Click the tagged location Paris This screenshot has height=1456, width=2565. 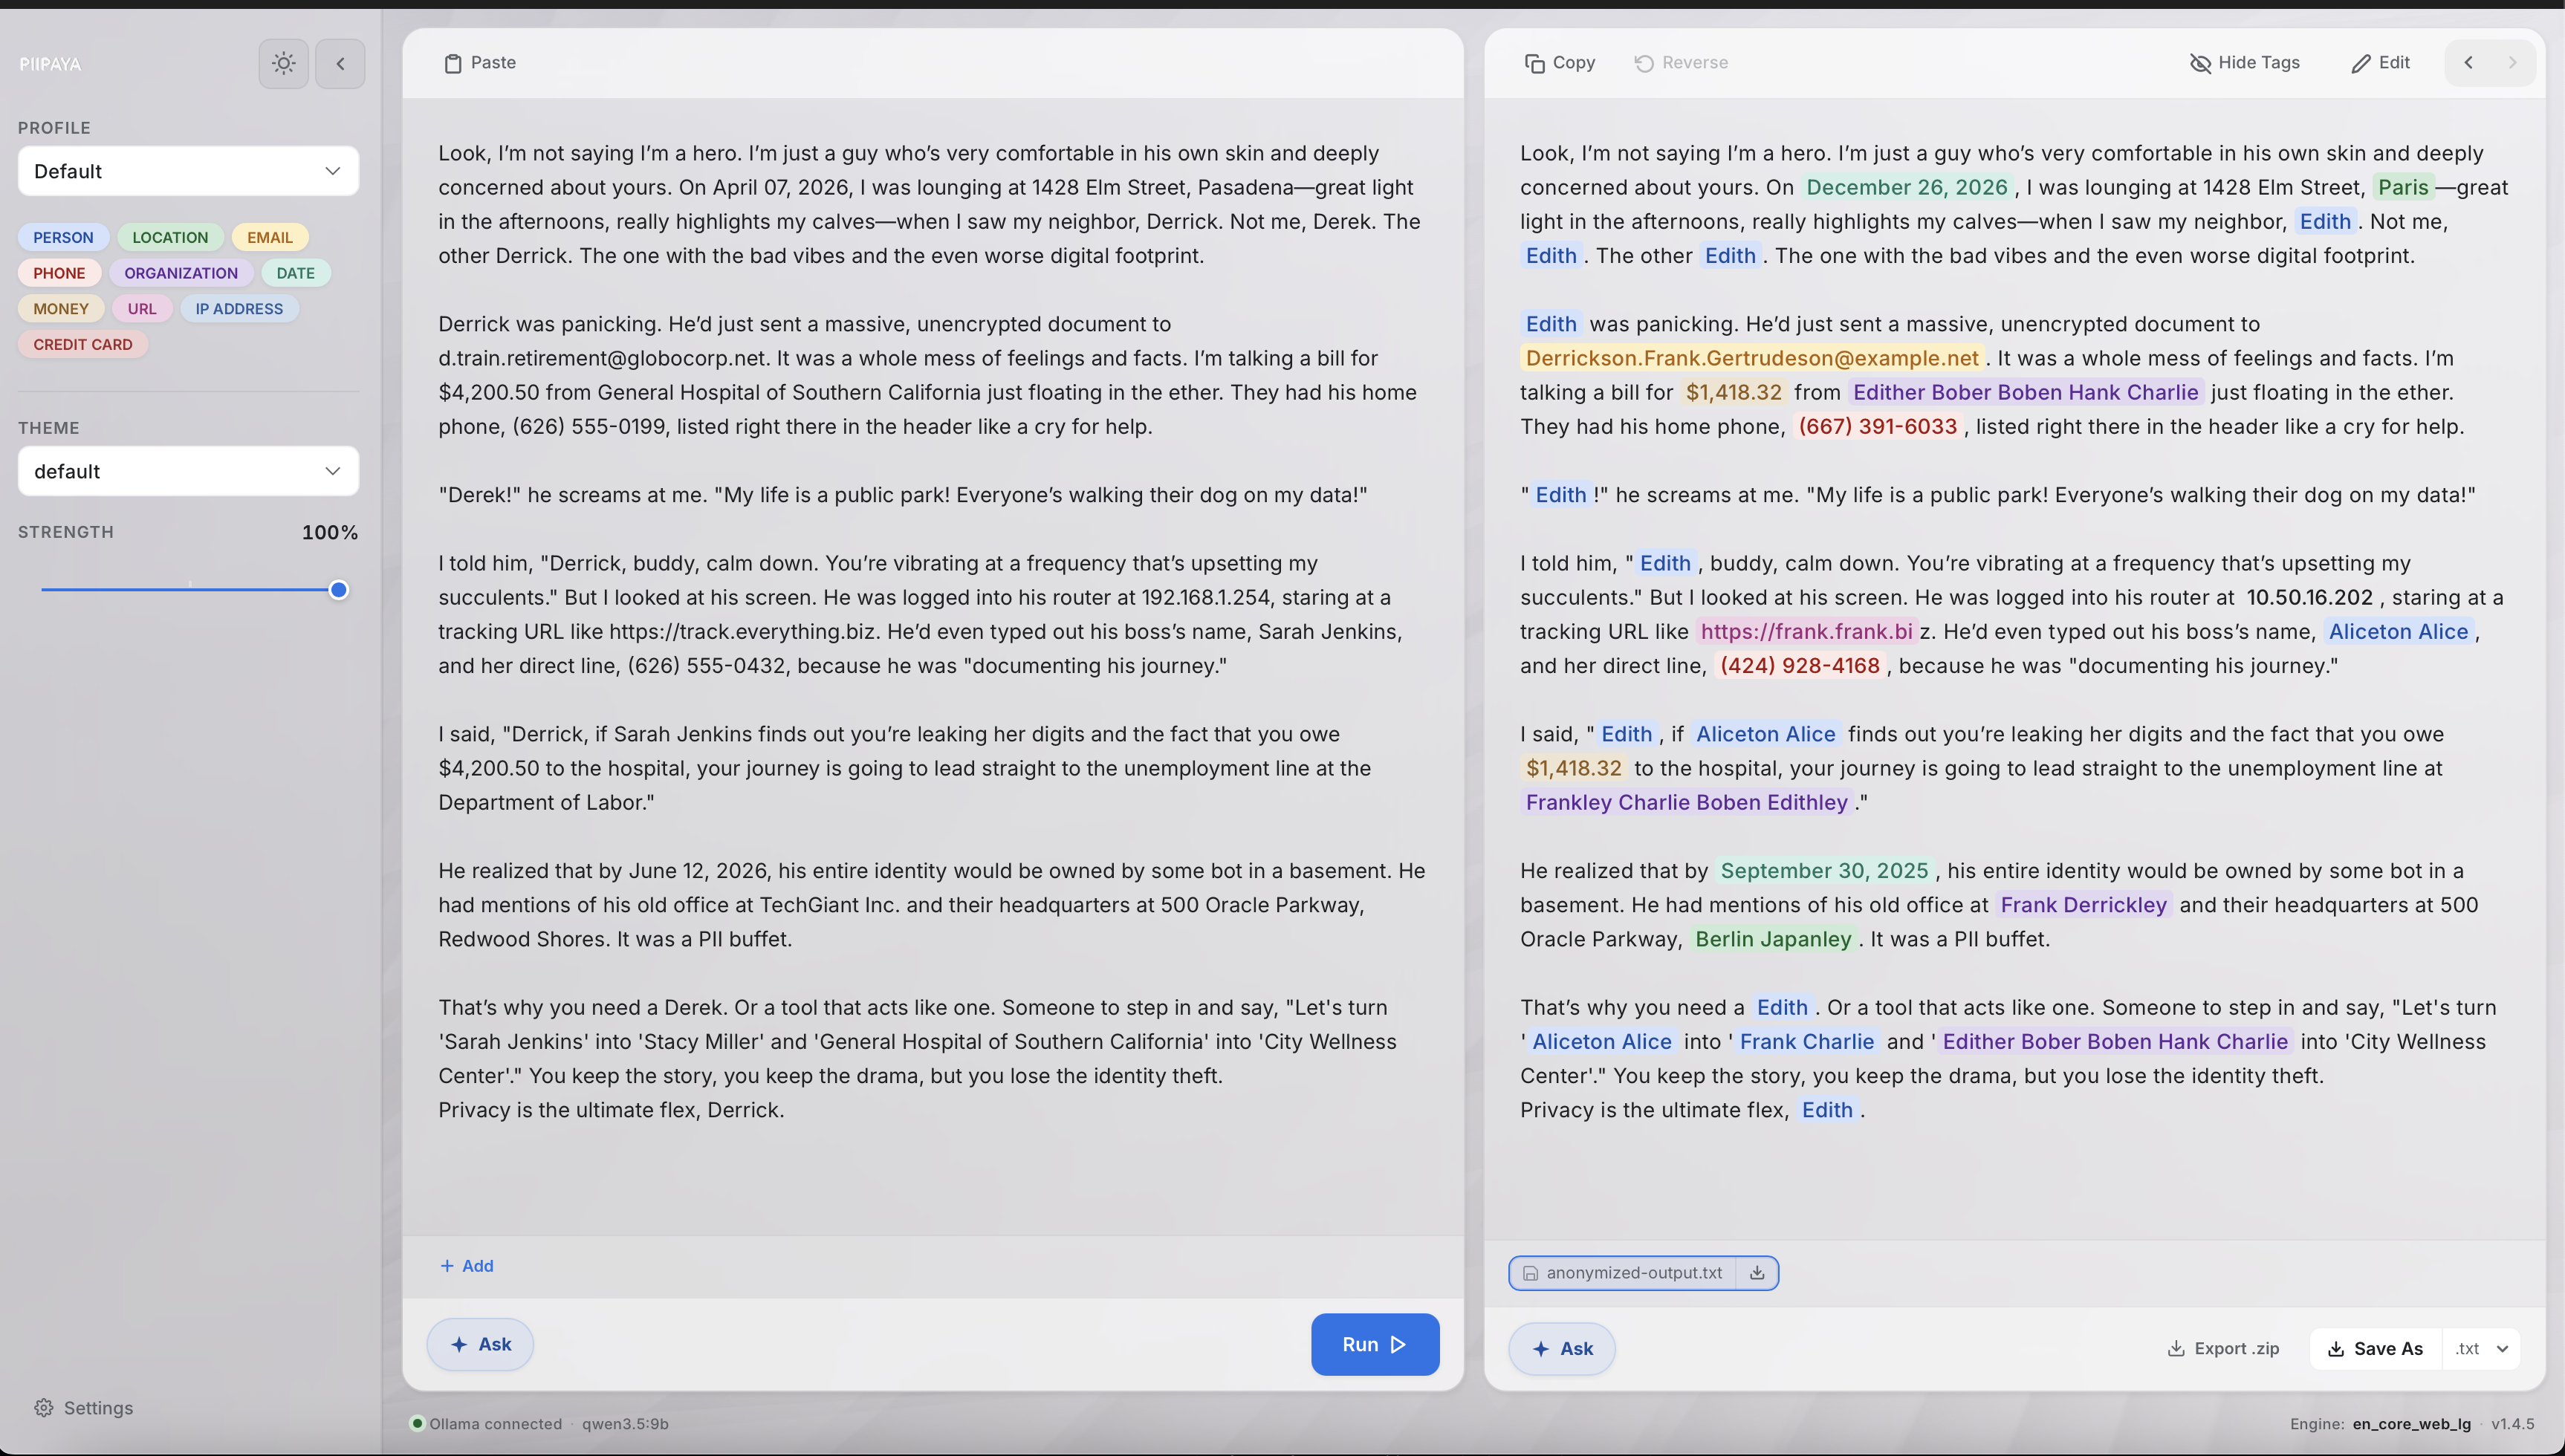point(2403,187)
